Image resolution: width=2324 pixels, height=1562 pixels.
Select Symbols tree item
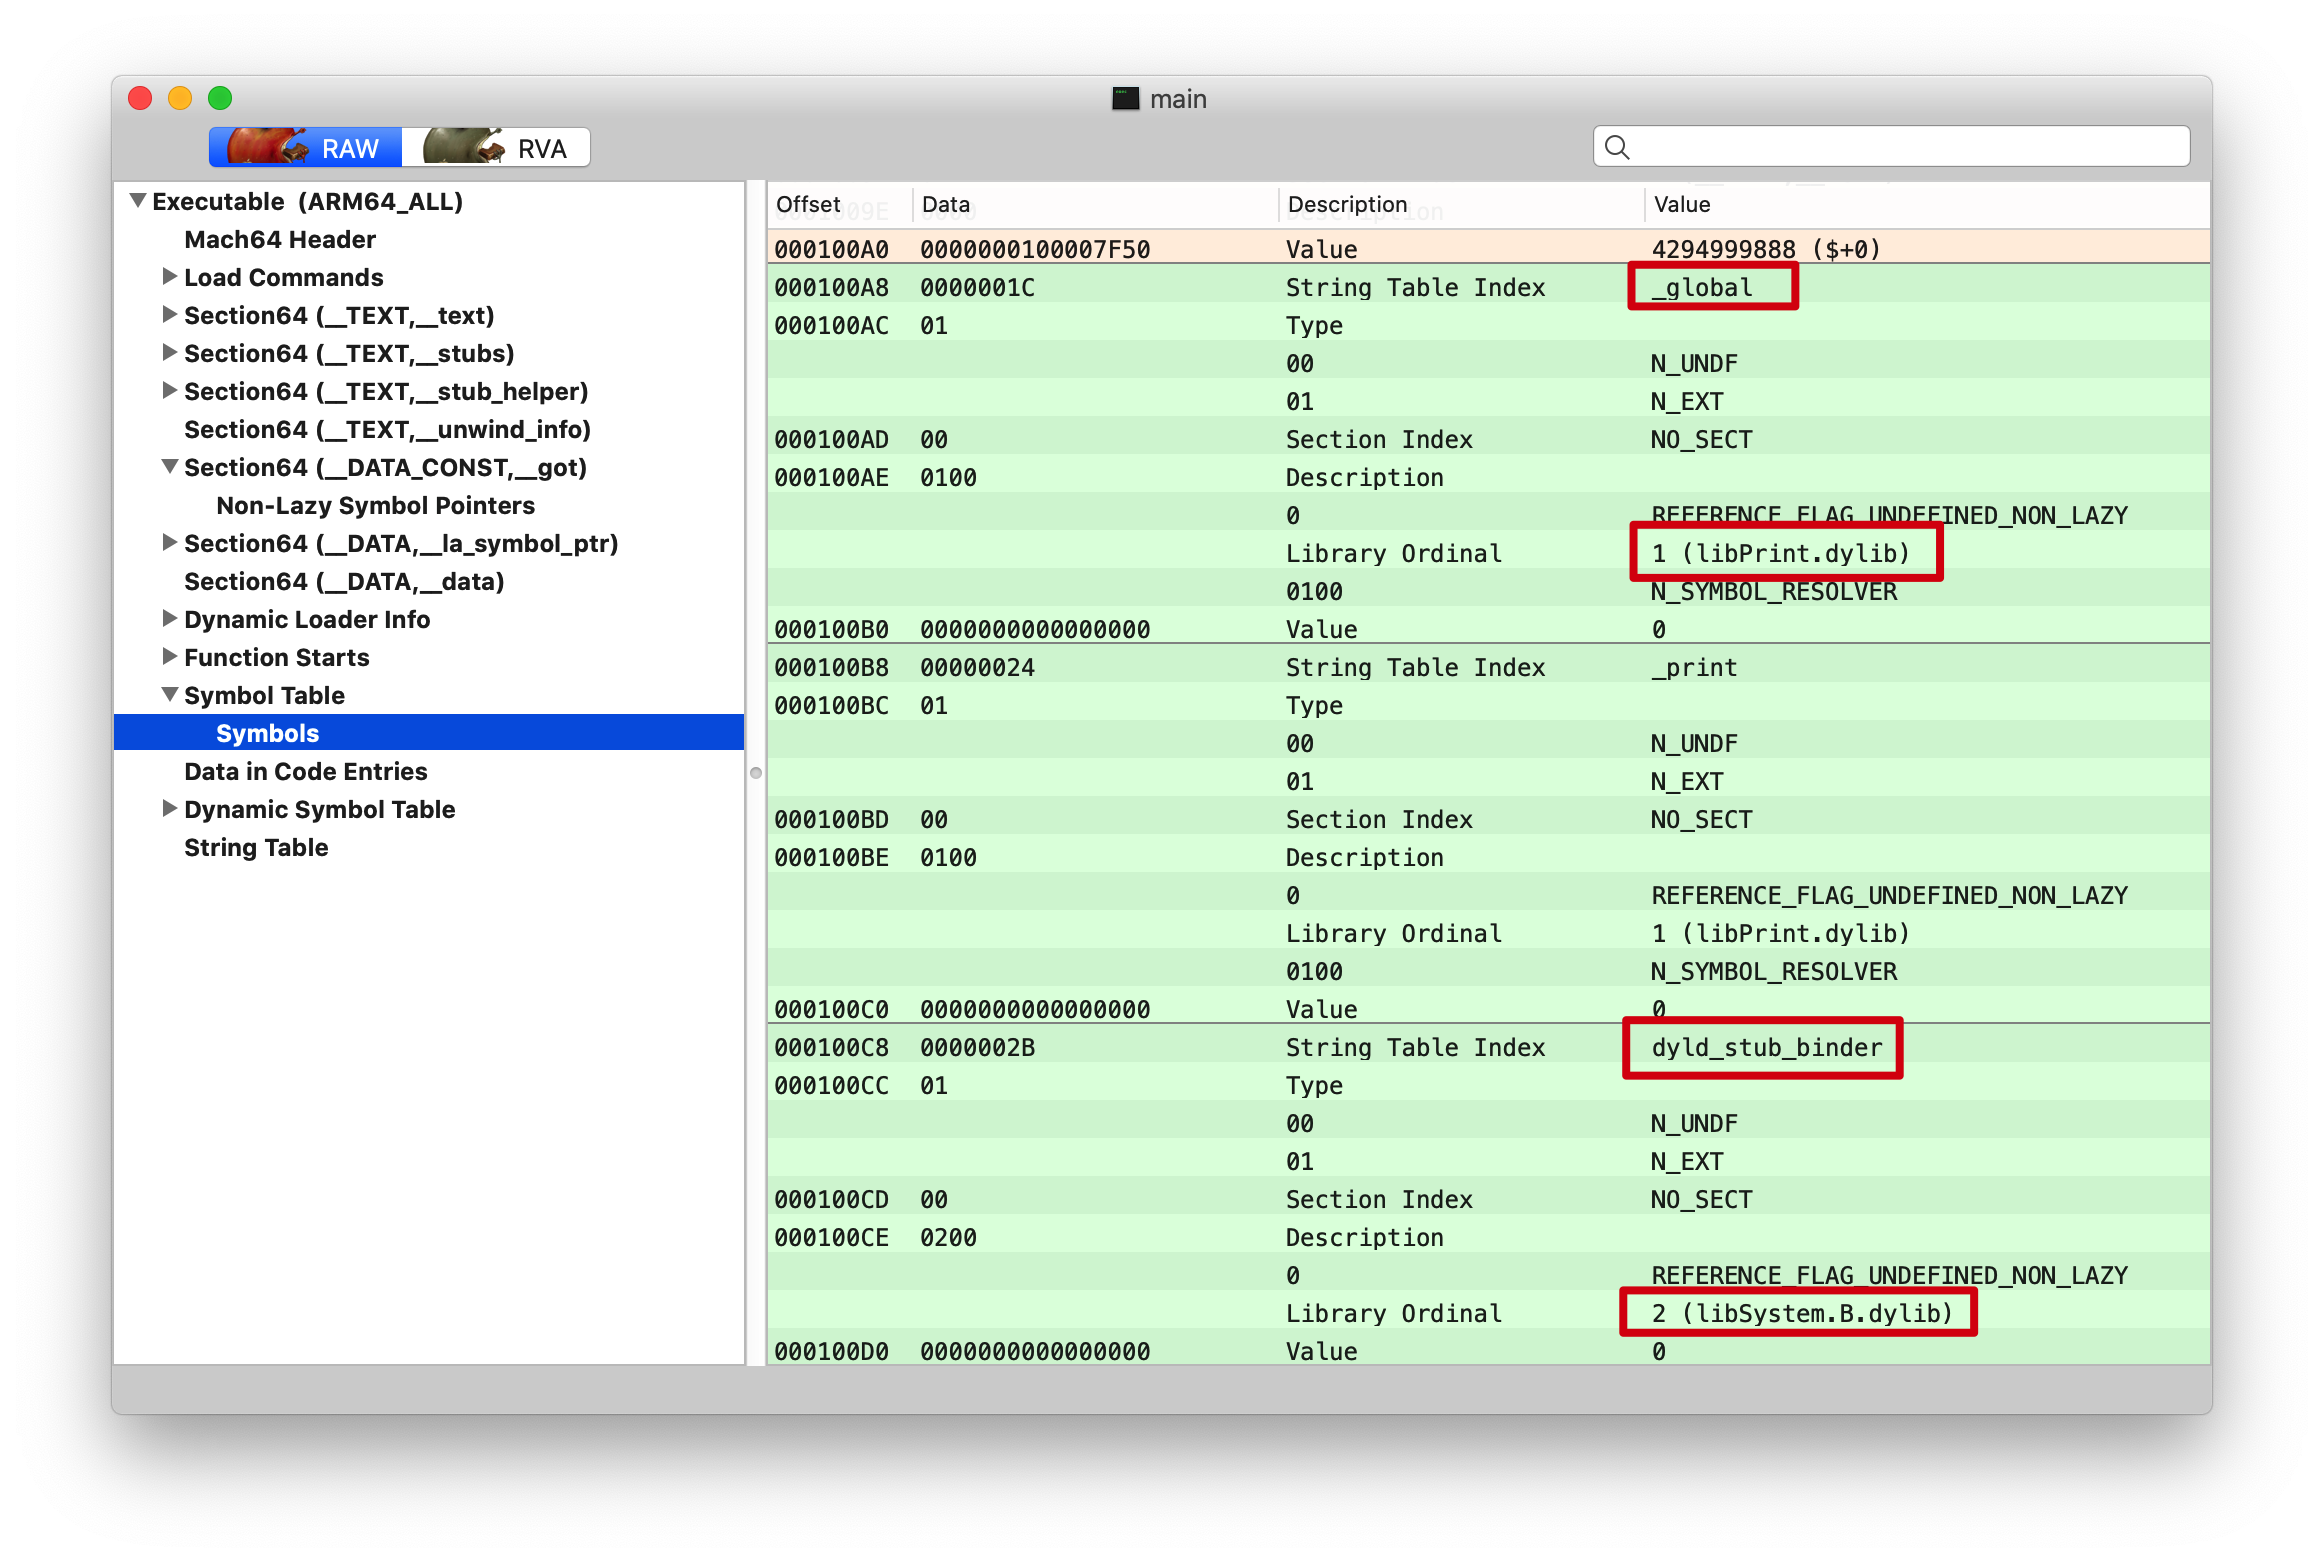click(429, 733)
